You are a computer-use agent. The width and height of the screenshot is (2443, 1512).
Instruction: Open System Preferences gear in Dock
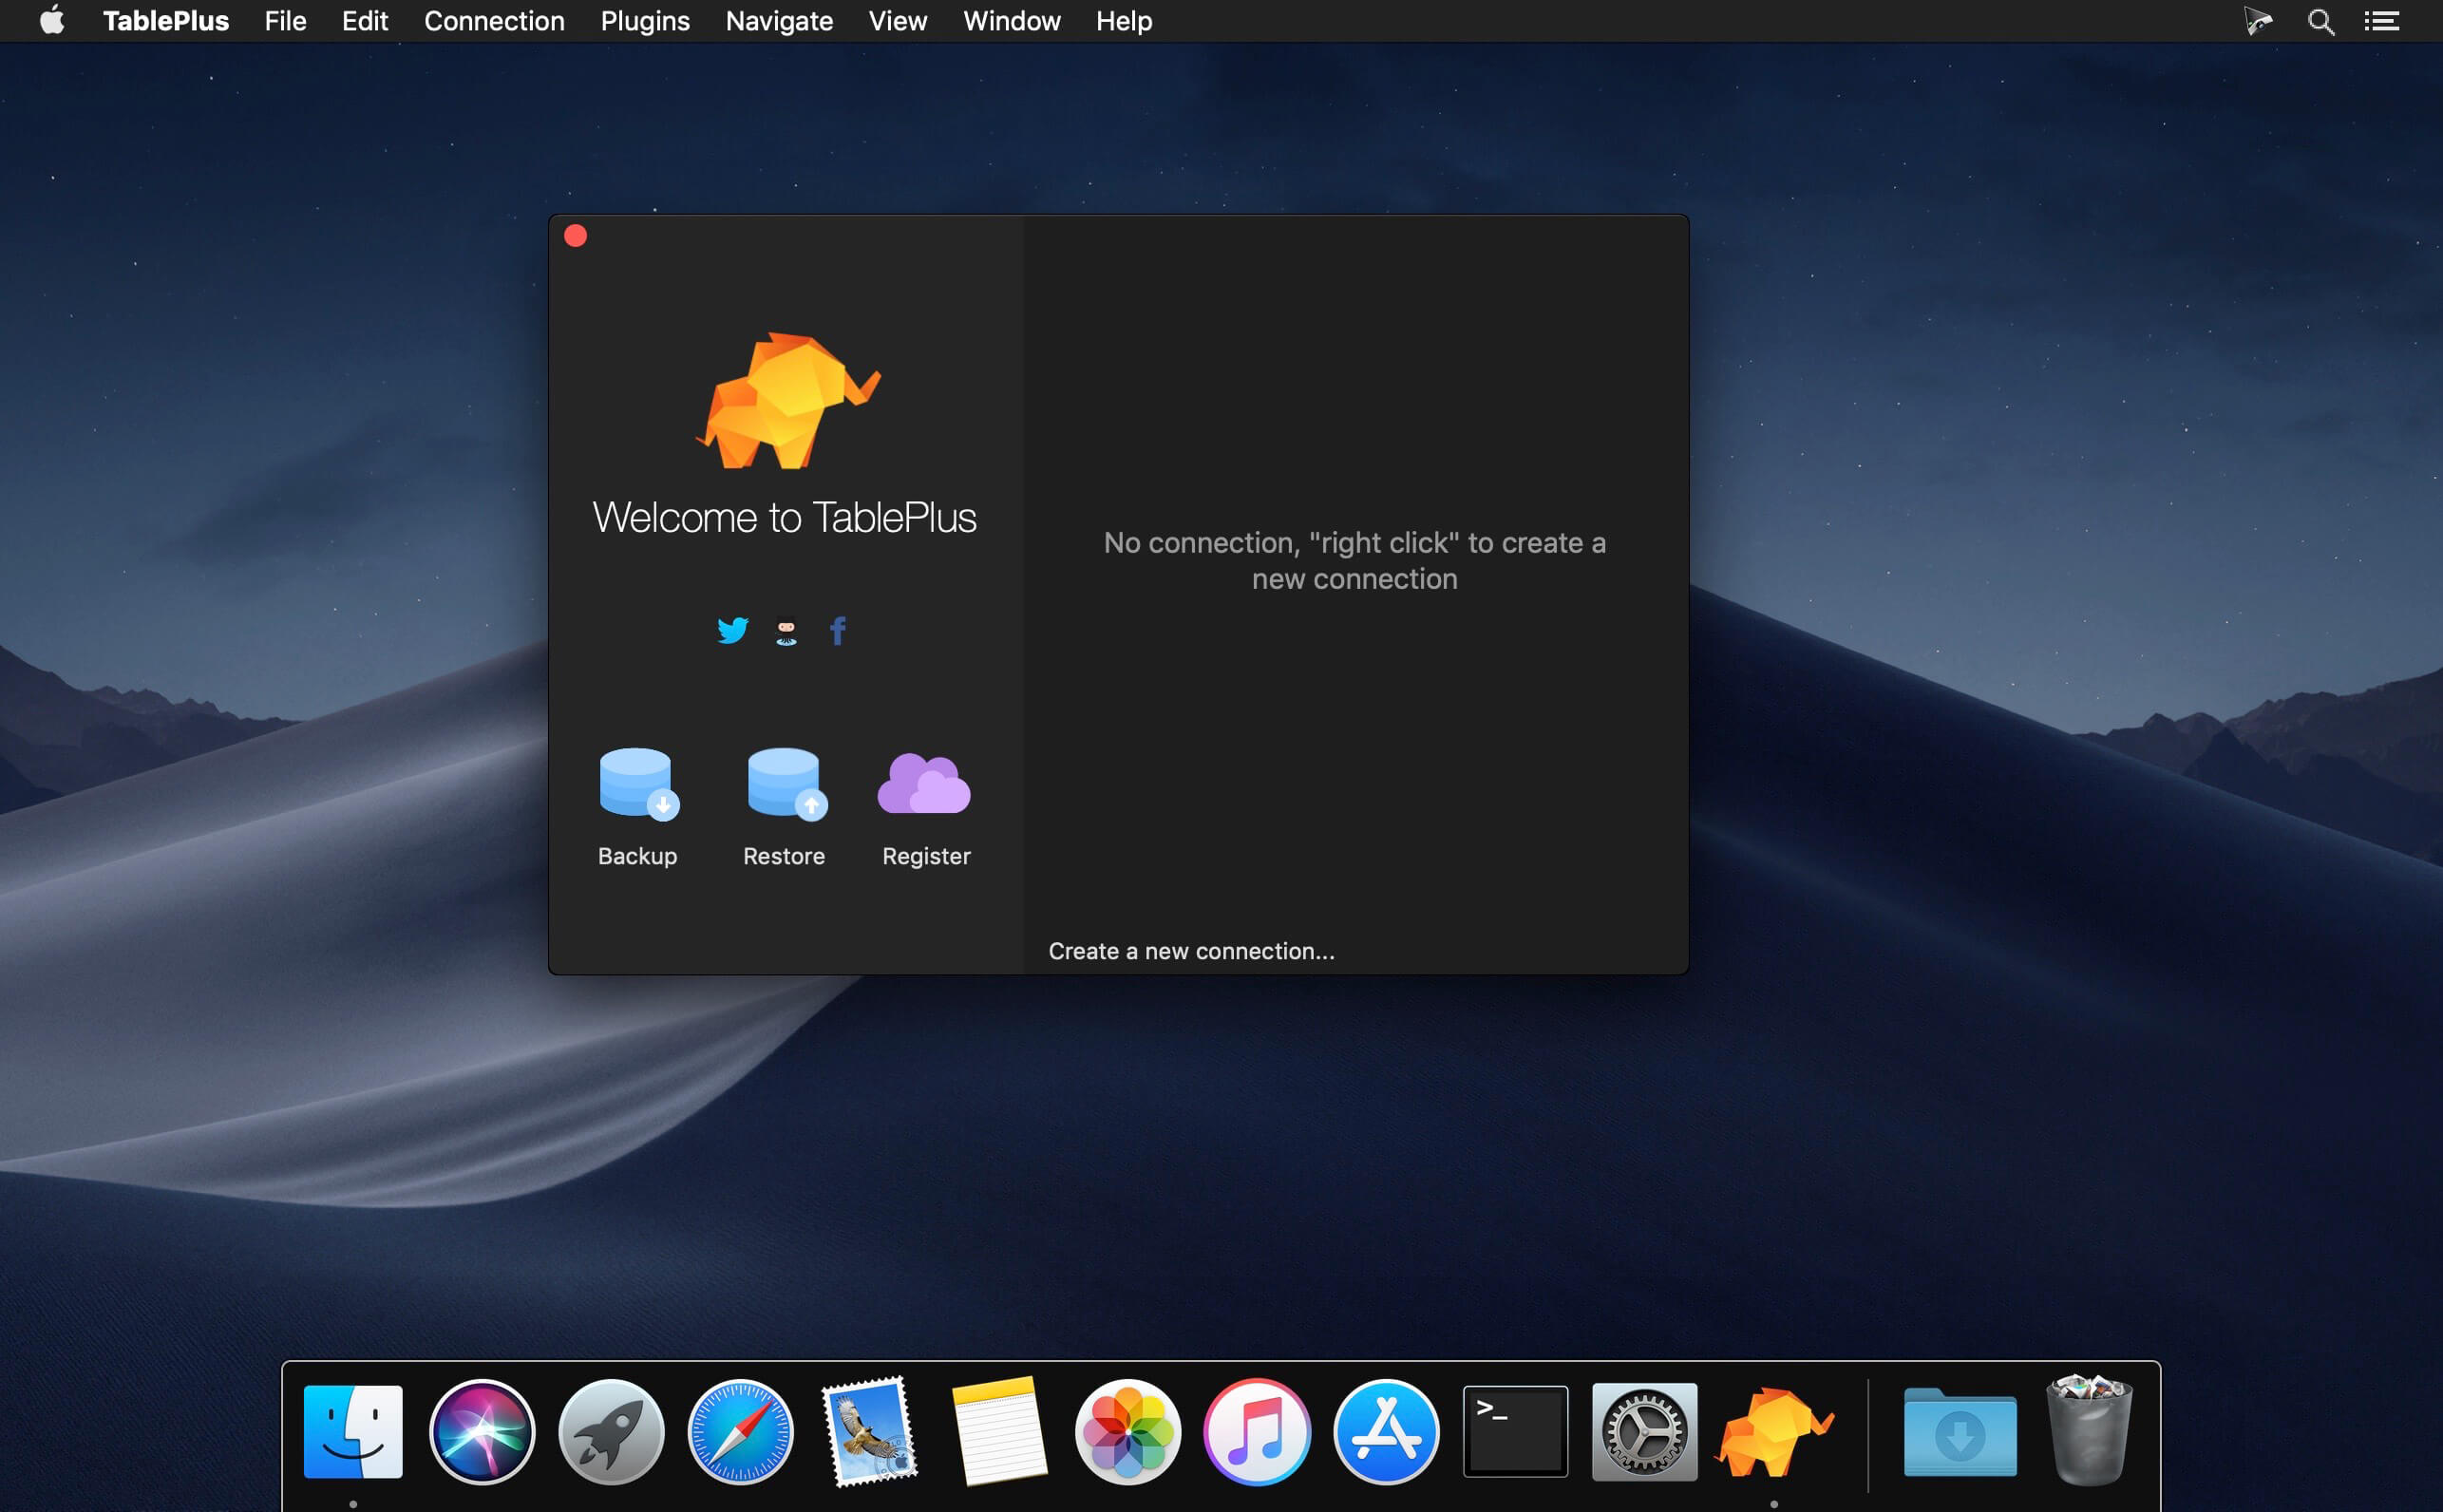pyautogui.click(x=1643, y=1431)
